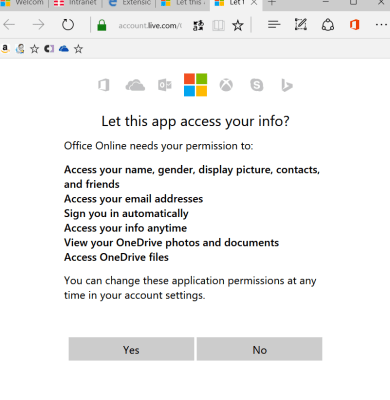Click Yes to grant permissions

click(x=131, y=349)
